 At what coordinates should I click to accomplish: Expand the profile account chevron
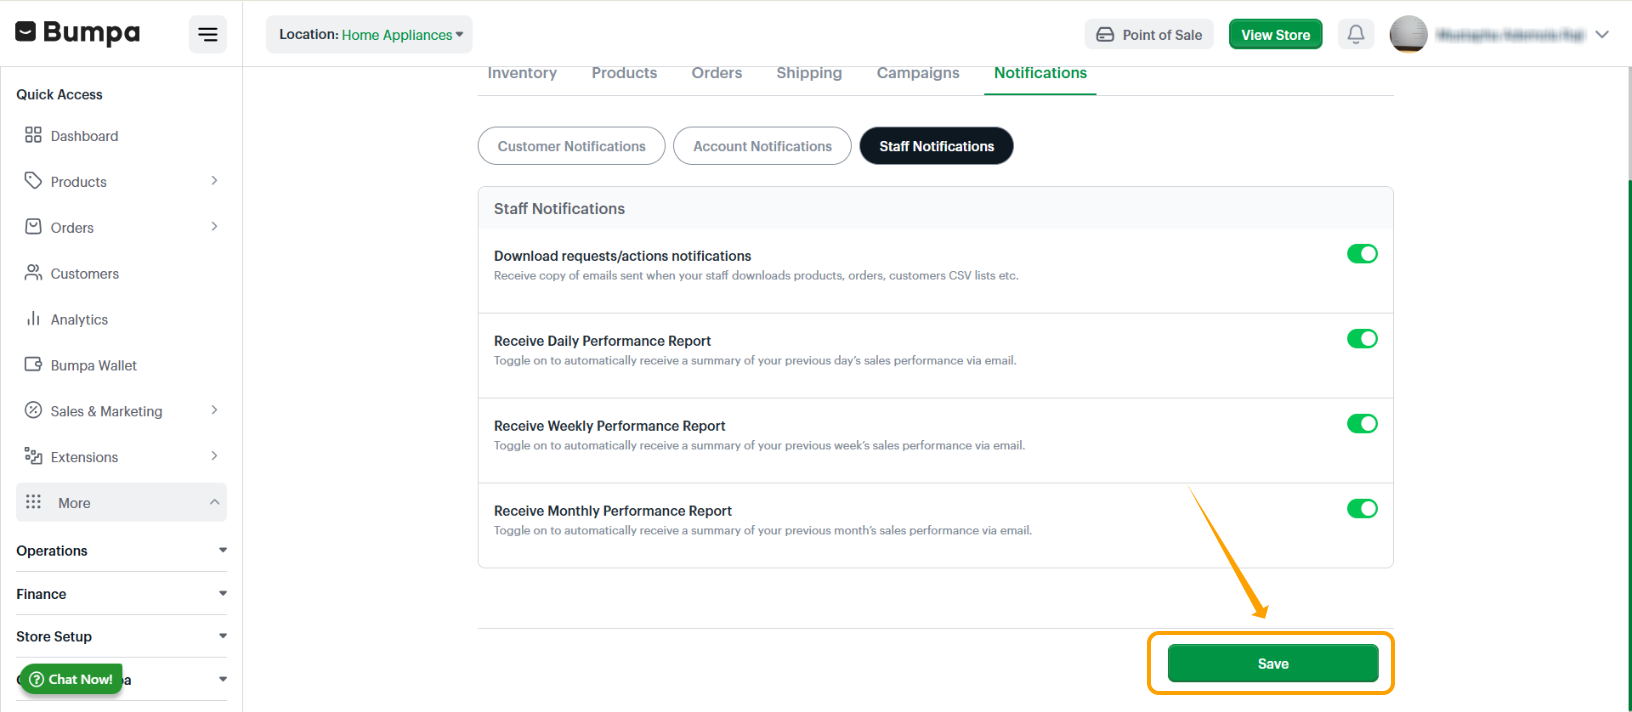pos(1602,34)
